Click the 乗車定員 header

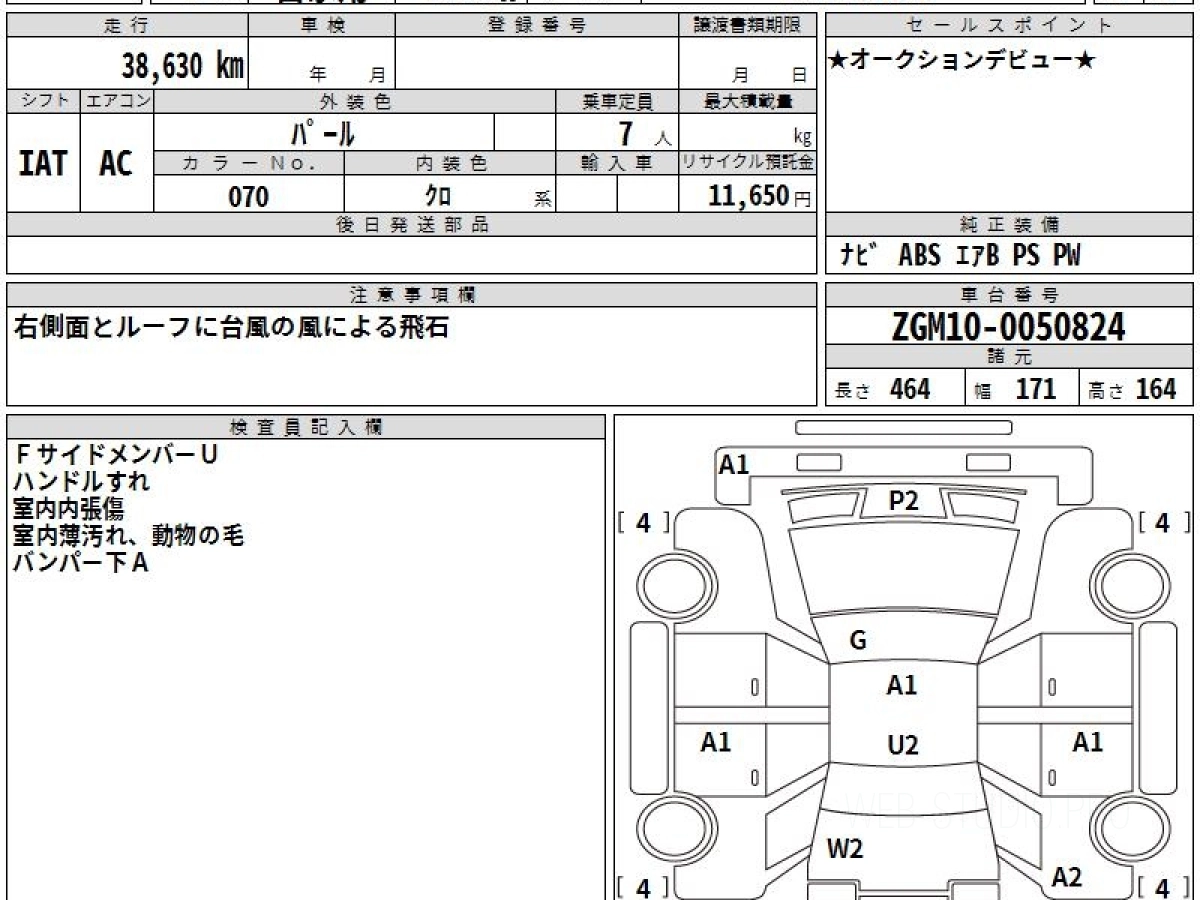pyautogui.click(x=617, y=101)
